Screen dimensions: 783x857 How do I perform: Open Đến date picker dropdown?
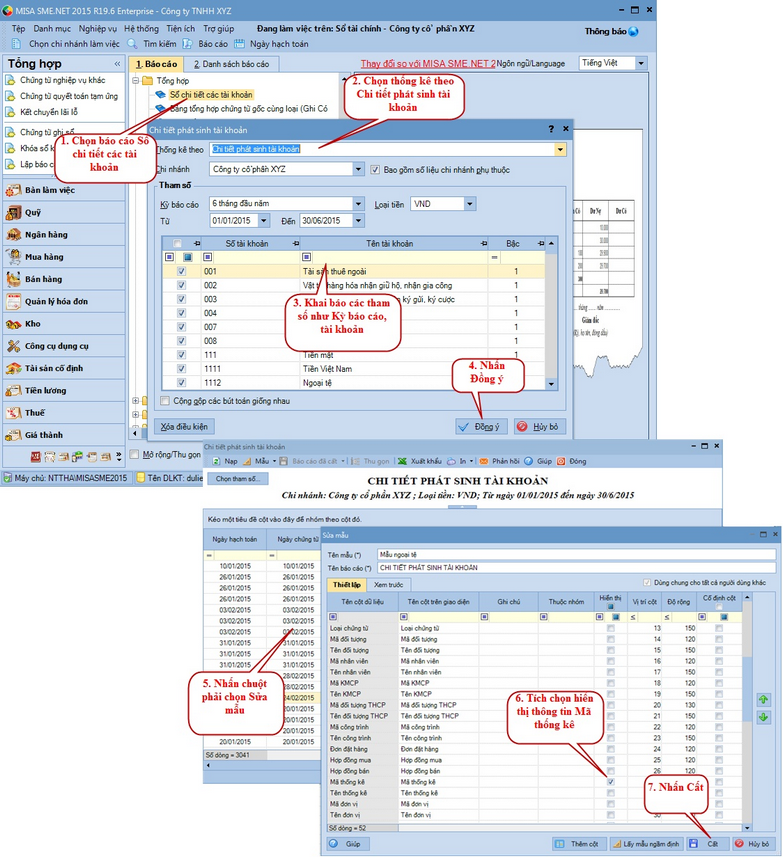358,221
